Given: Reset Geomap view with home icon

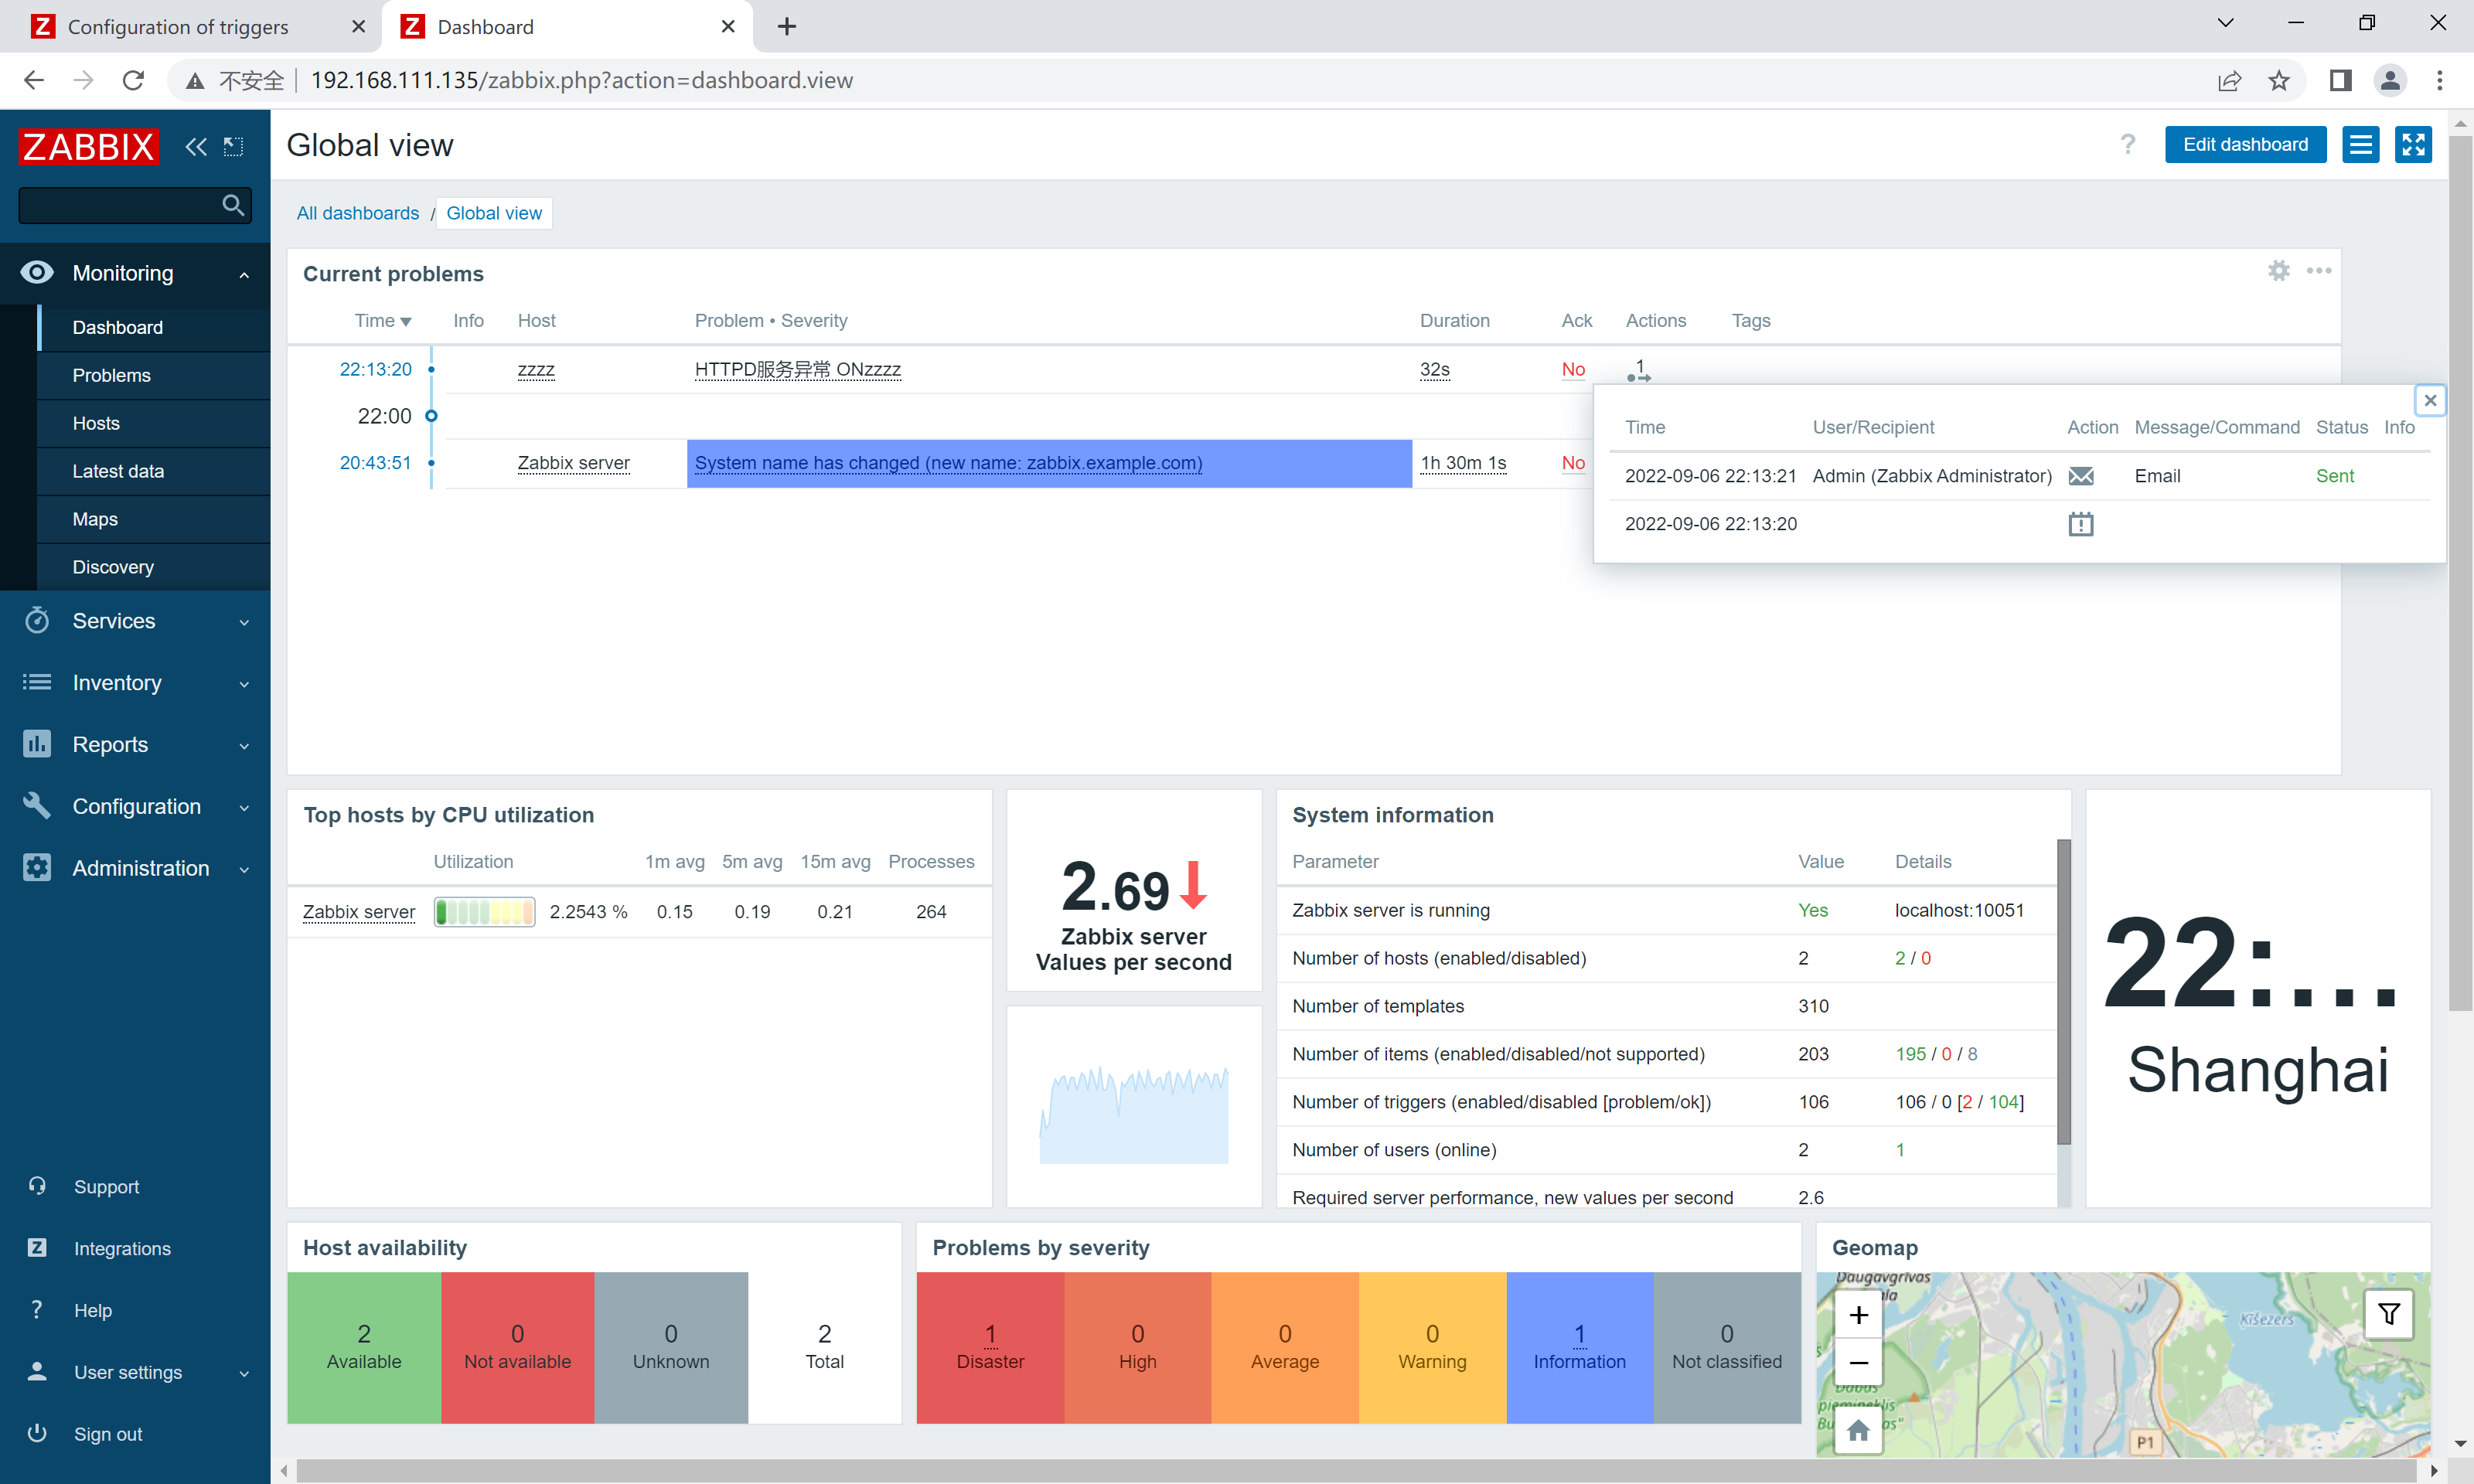Looking at the screenshot, I should point(1858,1431).
